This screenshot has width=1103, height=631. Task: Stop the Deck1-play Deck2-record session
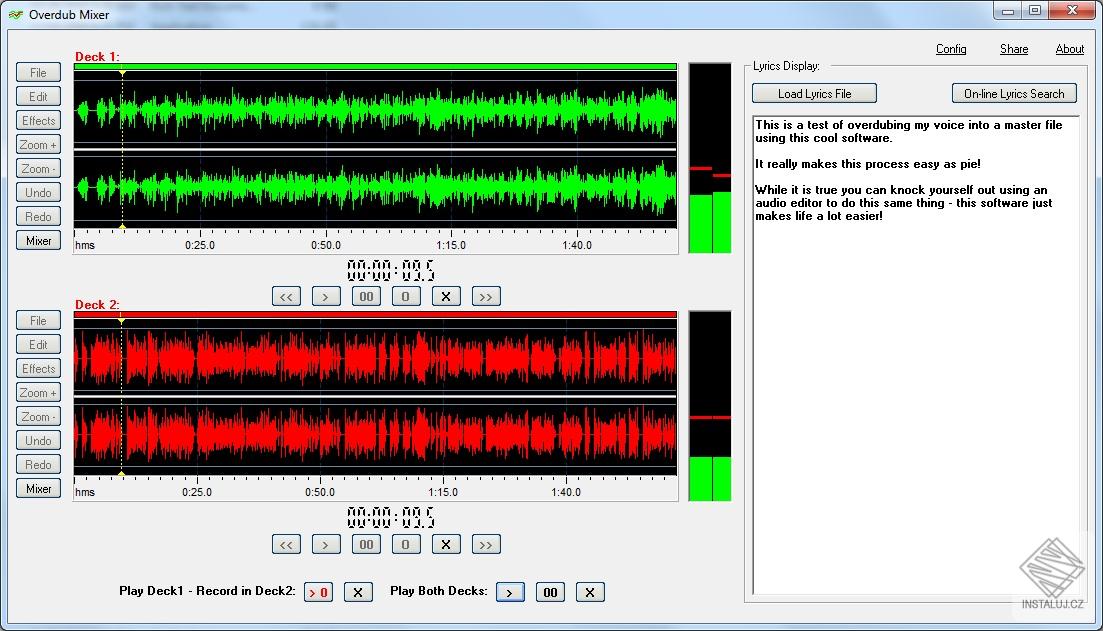[x=358, y=592]
